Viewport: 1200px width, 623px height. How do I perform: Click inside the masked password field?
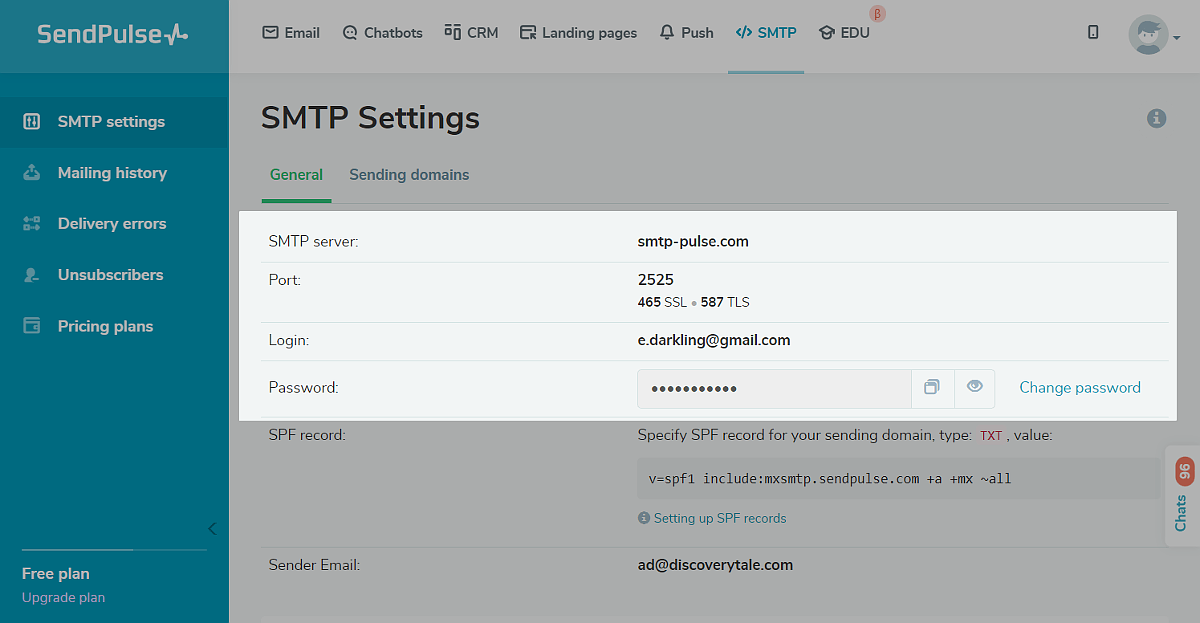click(x=775, y=388)
